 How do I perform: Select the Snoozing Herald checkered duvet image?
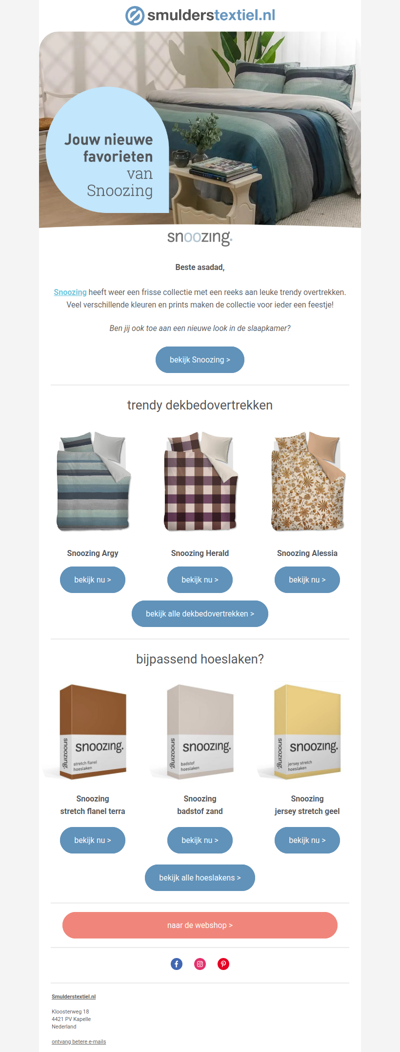click(200, 481)
